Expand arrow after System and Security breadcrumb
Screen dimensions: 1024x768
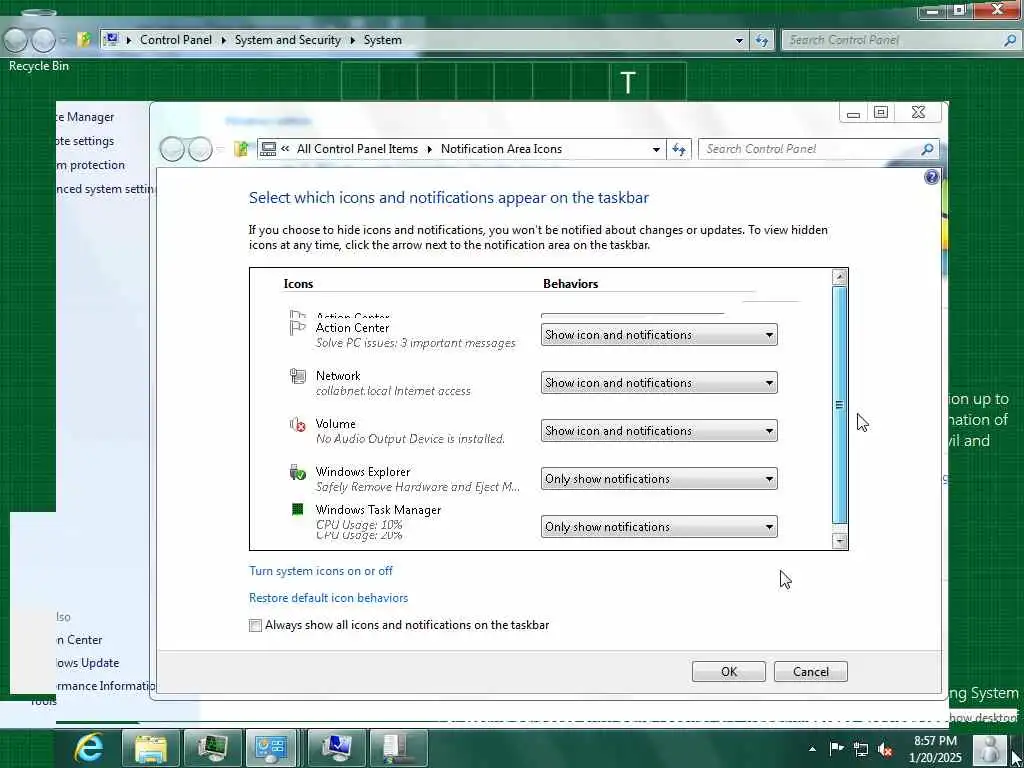coord(352,40)
